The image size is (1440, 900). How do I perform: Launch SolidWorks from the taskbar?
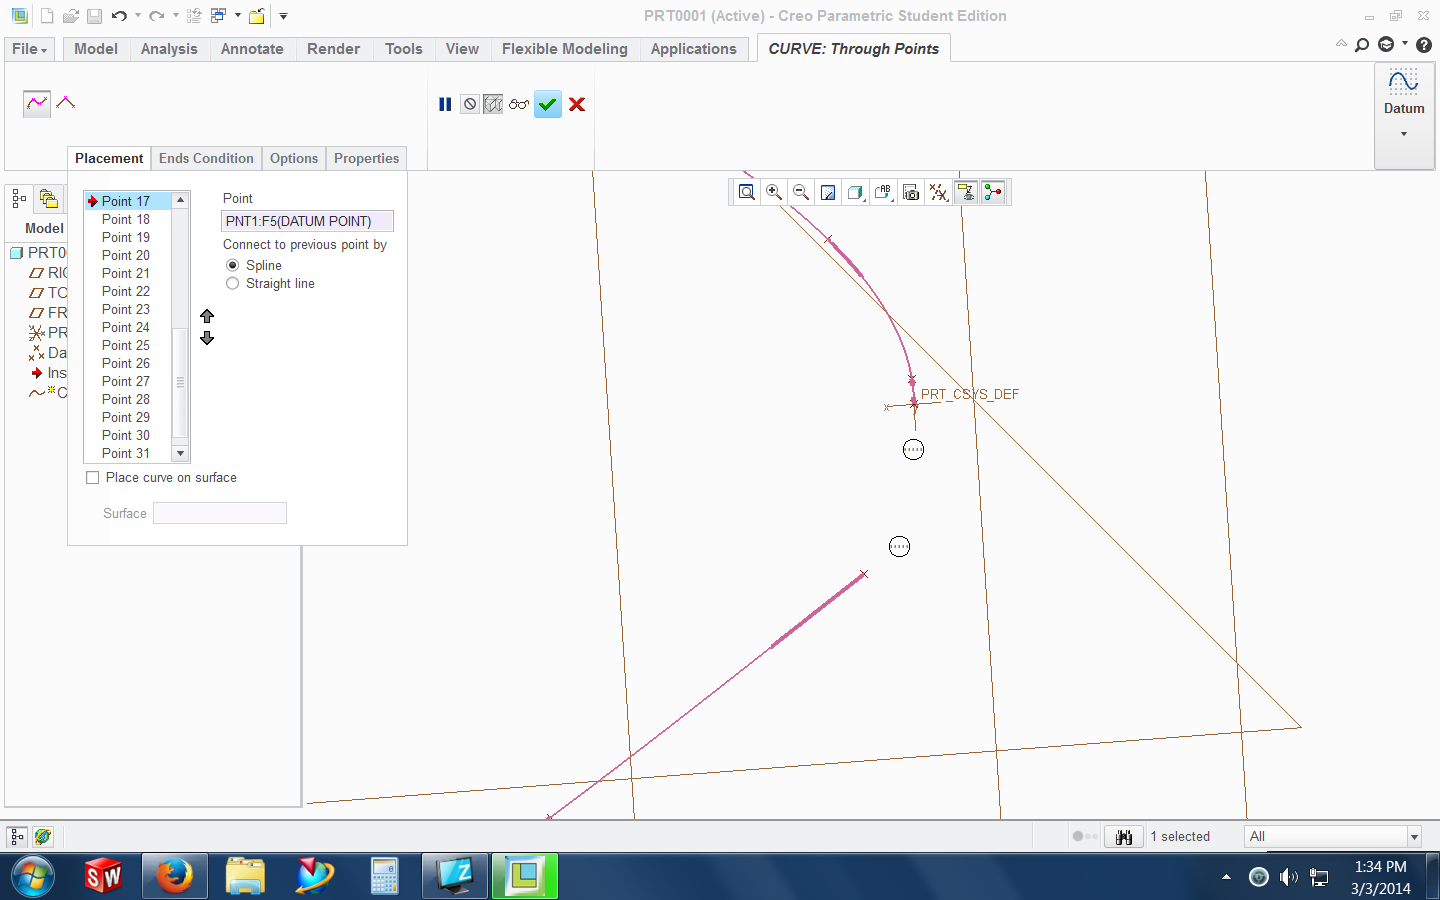click(103, 877)
